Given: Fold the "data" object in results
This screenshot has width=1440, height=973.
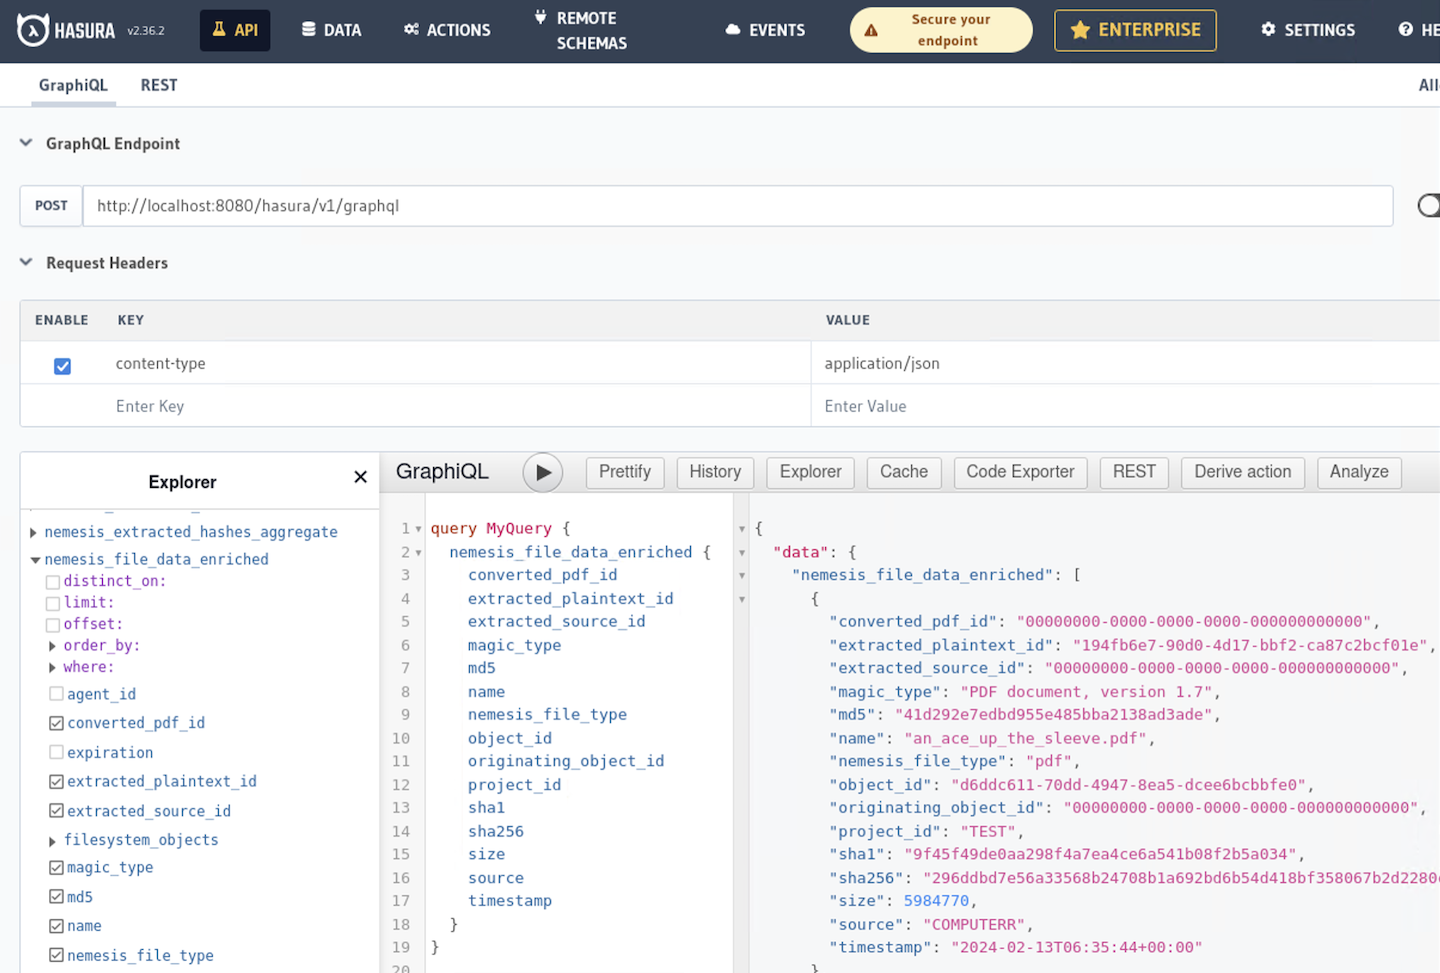Looking at the screenshot, I should point(742,552).
